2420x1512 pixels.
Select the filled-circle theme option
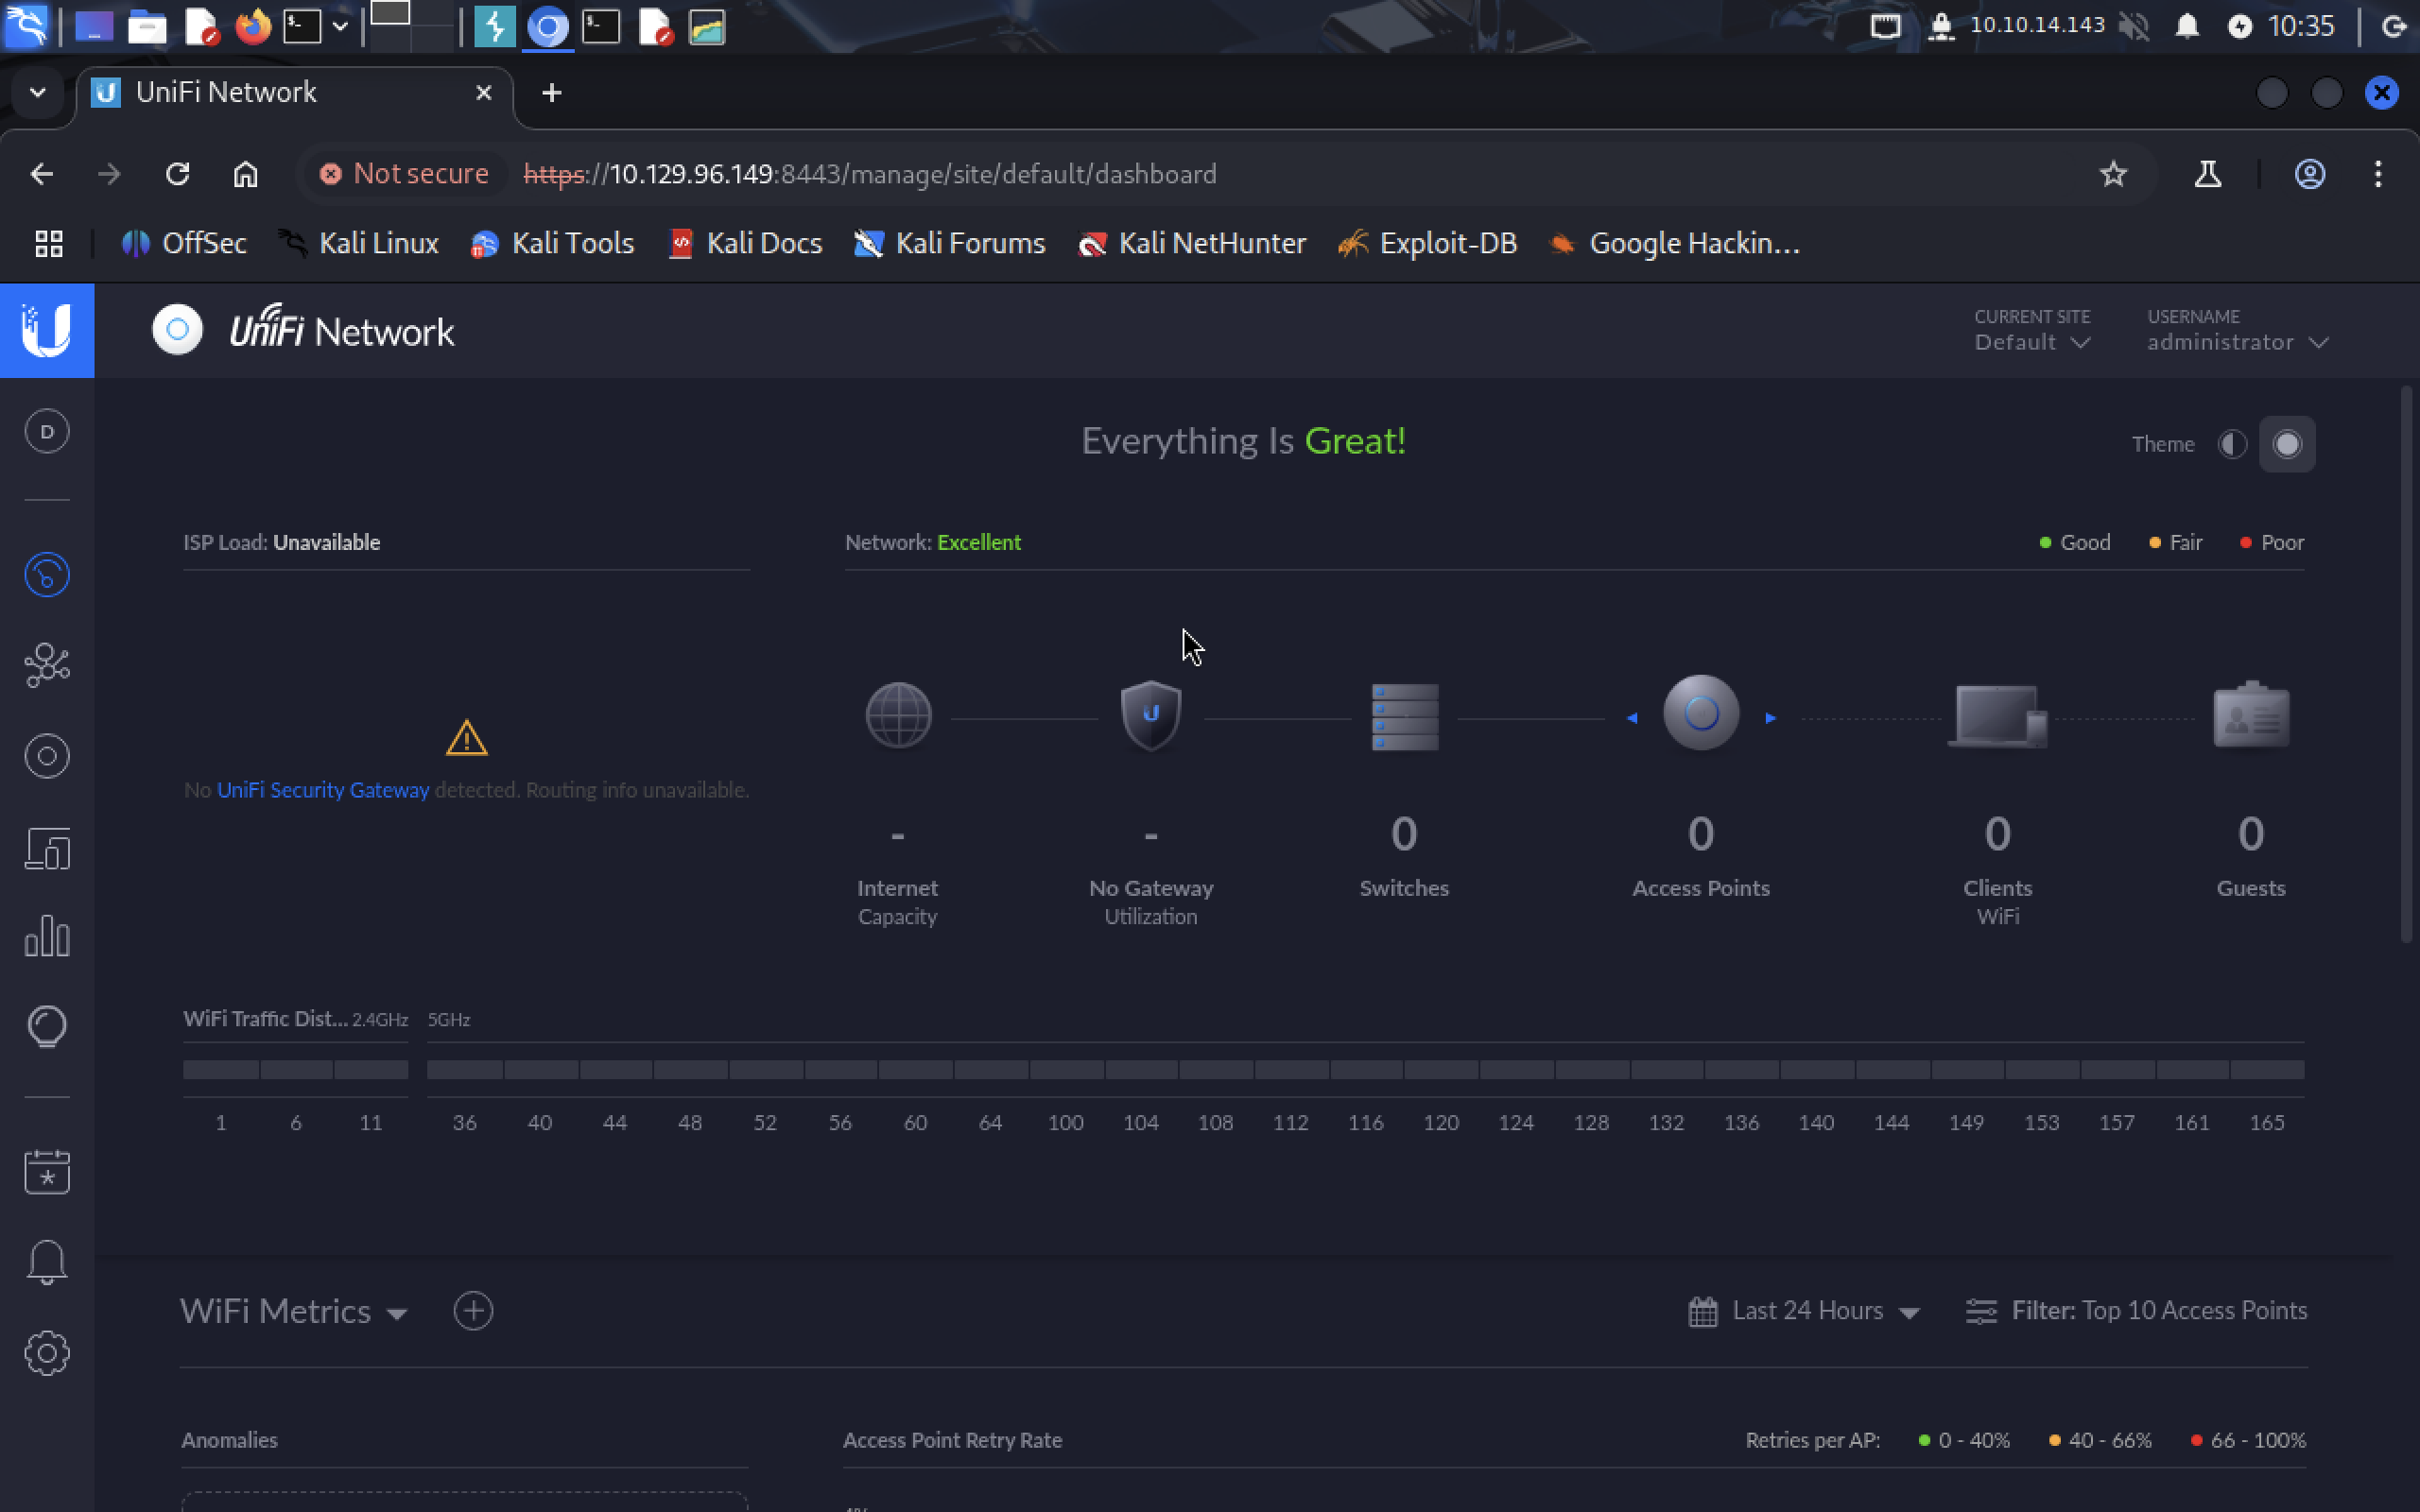(2287, 444)
